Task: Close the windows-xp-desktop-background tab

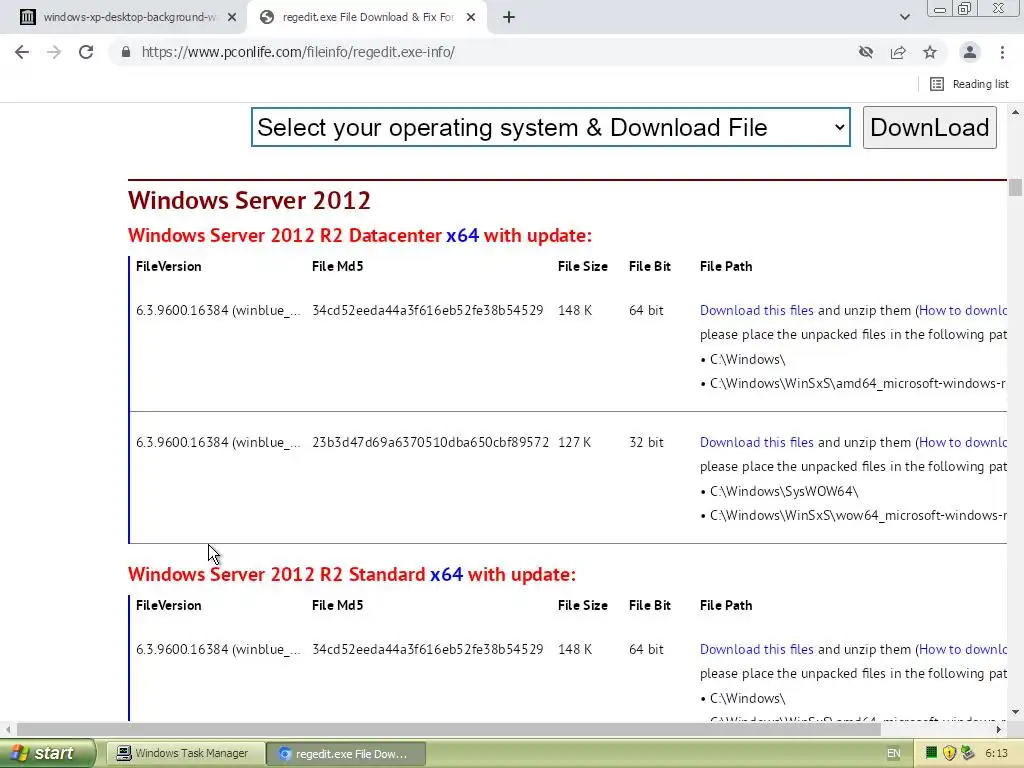Action: 232,18
